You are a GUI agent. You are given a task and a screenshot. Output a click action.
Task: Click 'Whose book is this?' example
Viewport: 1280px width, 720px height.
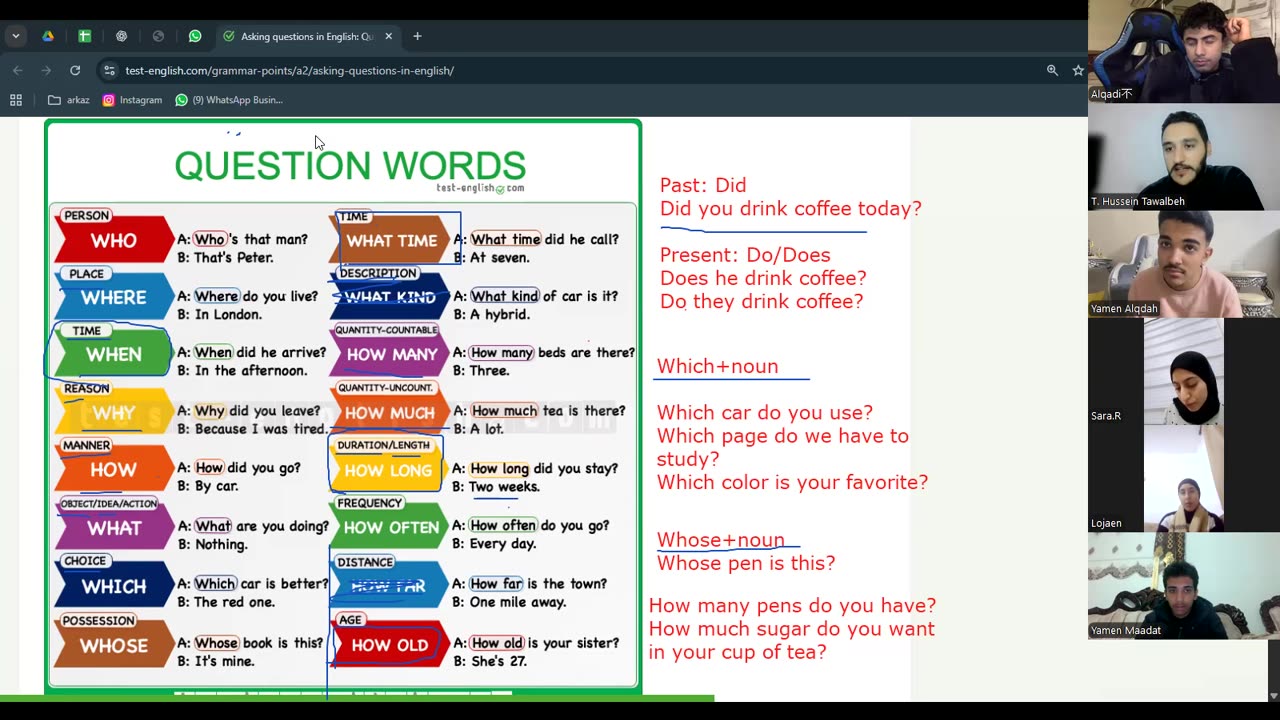pyautogui.click(x=259, y=643)
